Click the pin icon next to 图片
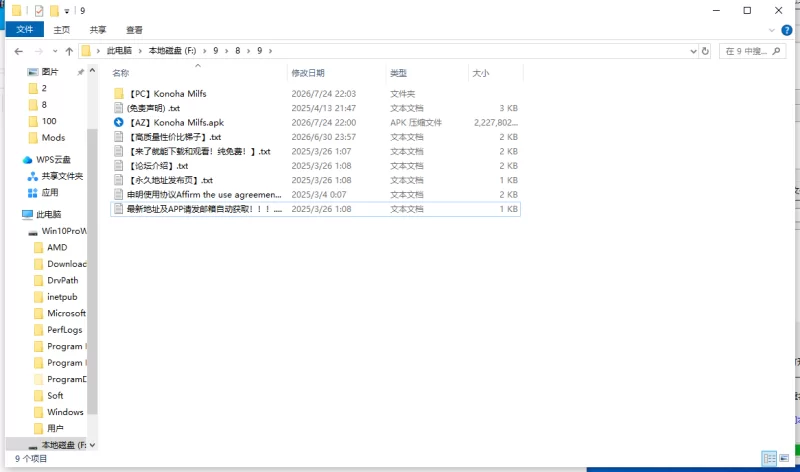800x472 pixels. (80, 72)
